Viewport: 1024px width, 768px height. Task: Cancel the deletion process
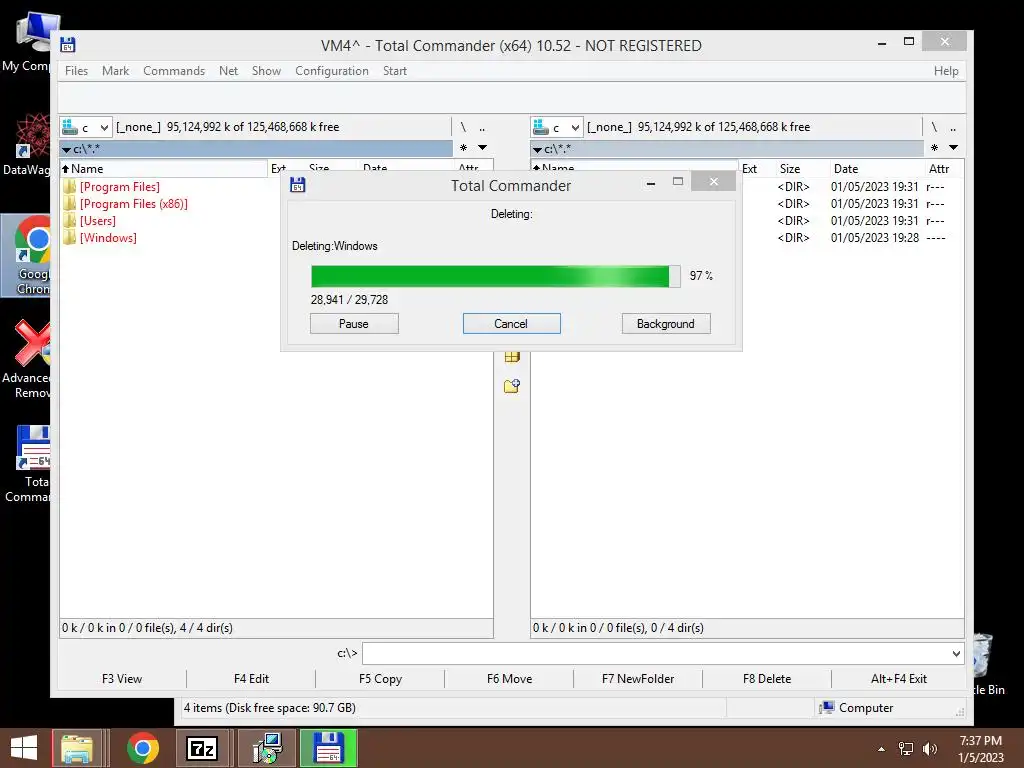[511, 324]
